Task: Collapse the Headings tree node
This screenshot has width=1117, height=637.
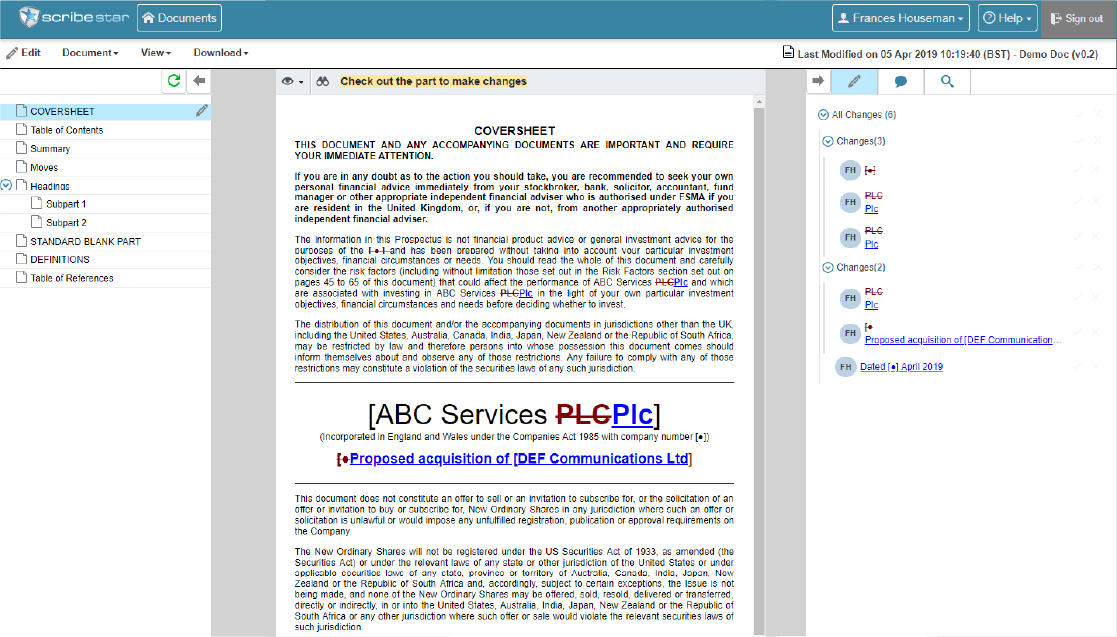Action: pos(7,186)
